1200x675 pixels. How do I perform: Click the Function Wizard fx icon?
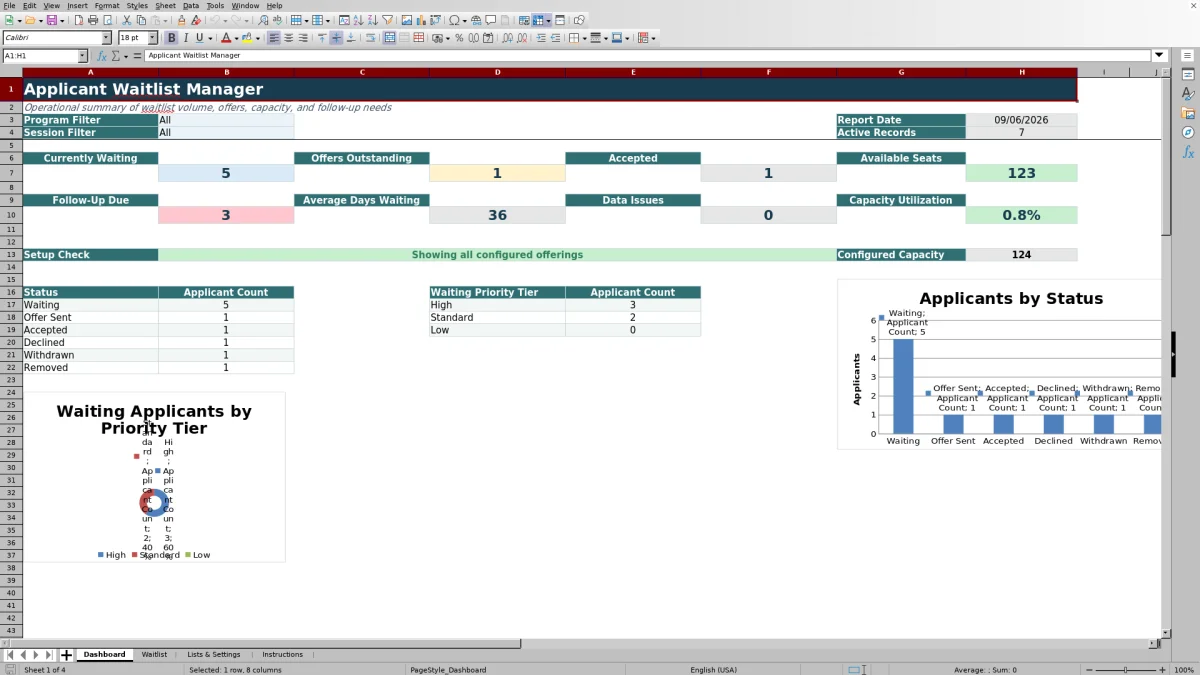(102, 56)
